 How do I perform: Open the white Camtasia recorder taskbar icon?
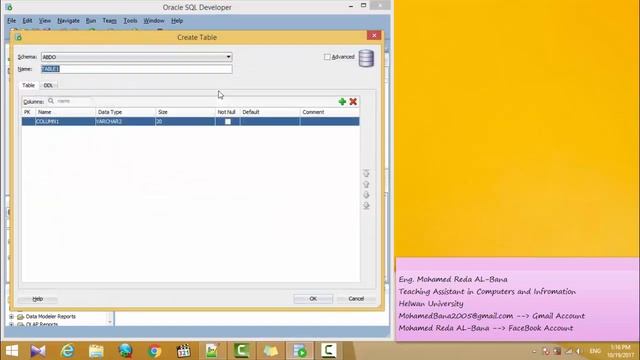coord(329,351)
